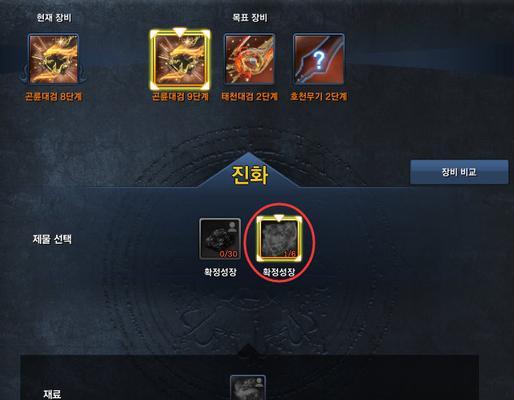Screen dimensions: 514x400
Task: Click the current 곤륜대검 8단계 weapon icon
Action: click(x=53, y=59)
